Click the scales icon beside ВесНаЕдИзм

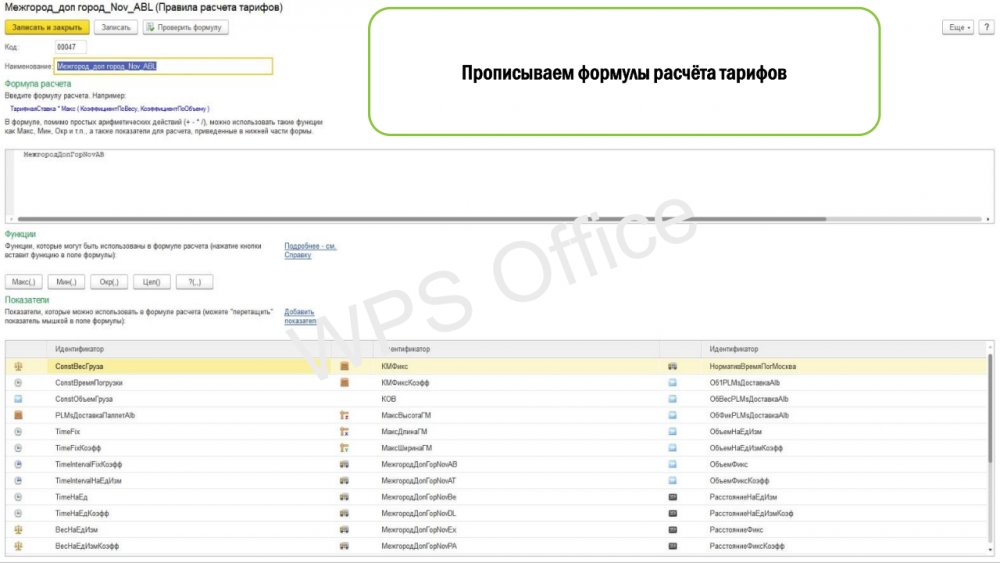tap(18, 529)
